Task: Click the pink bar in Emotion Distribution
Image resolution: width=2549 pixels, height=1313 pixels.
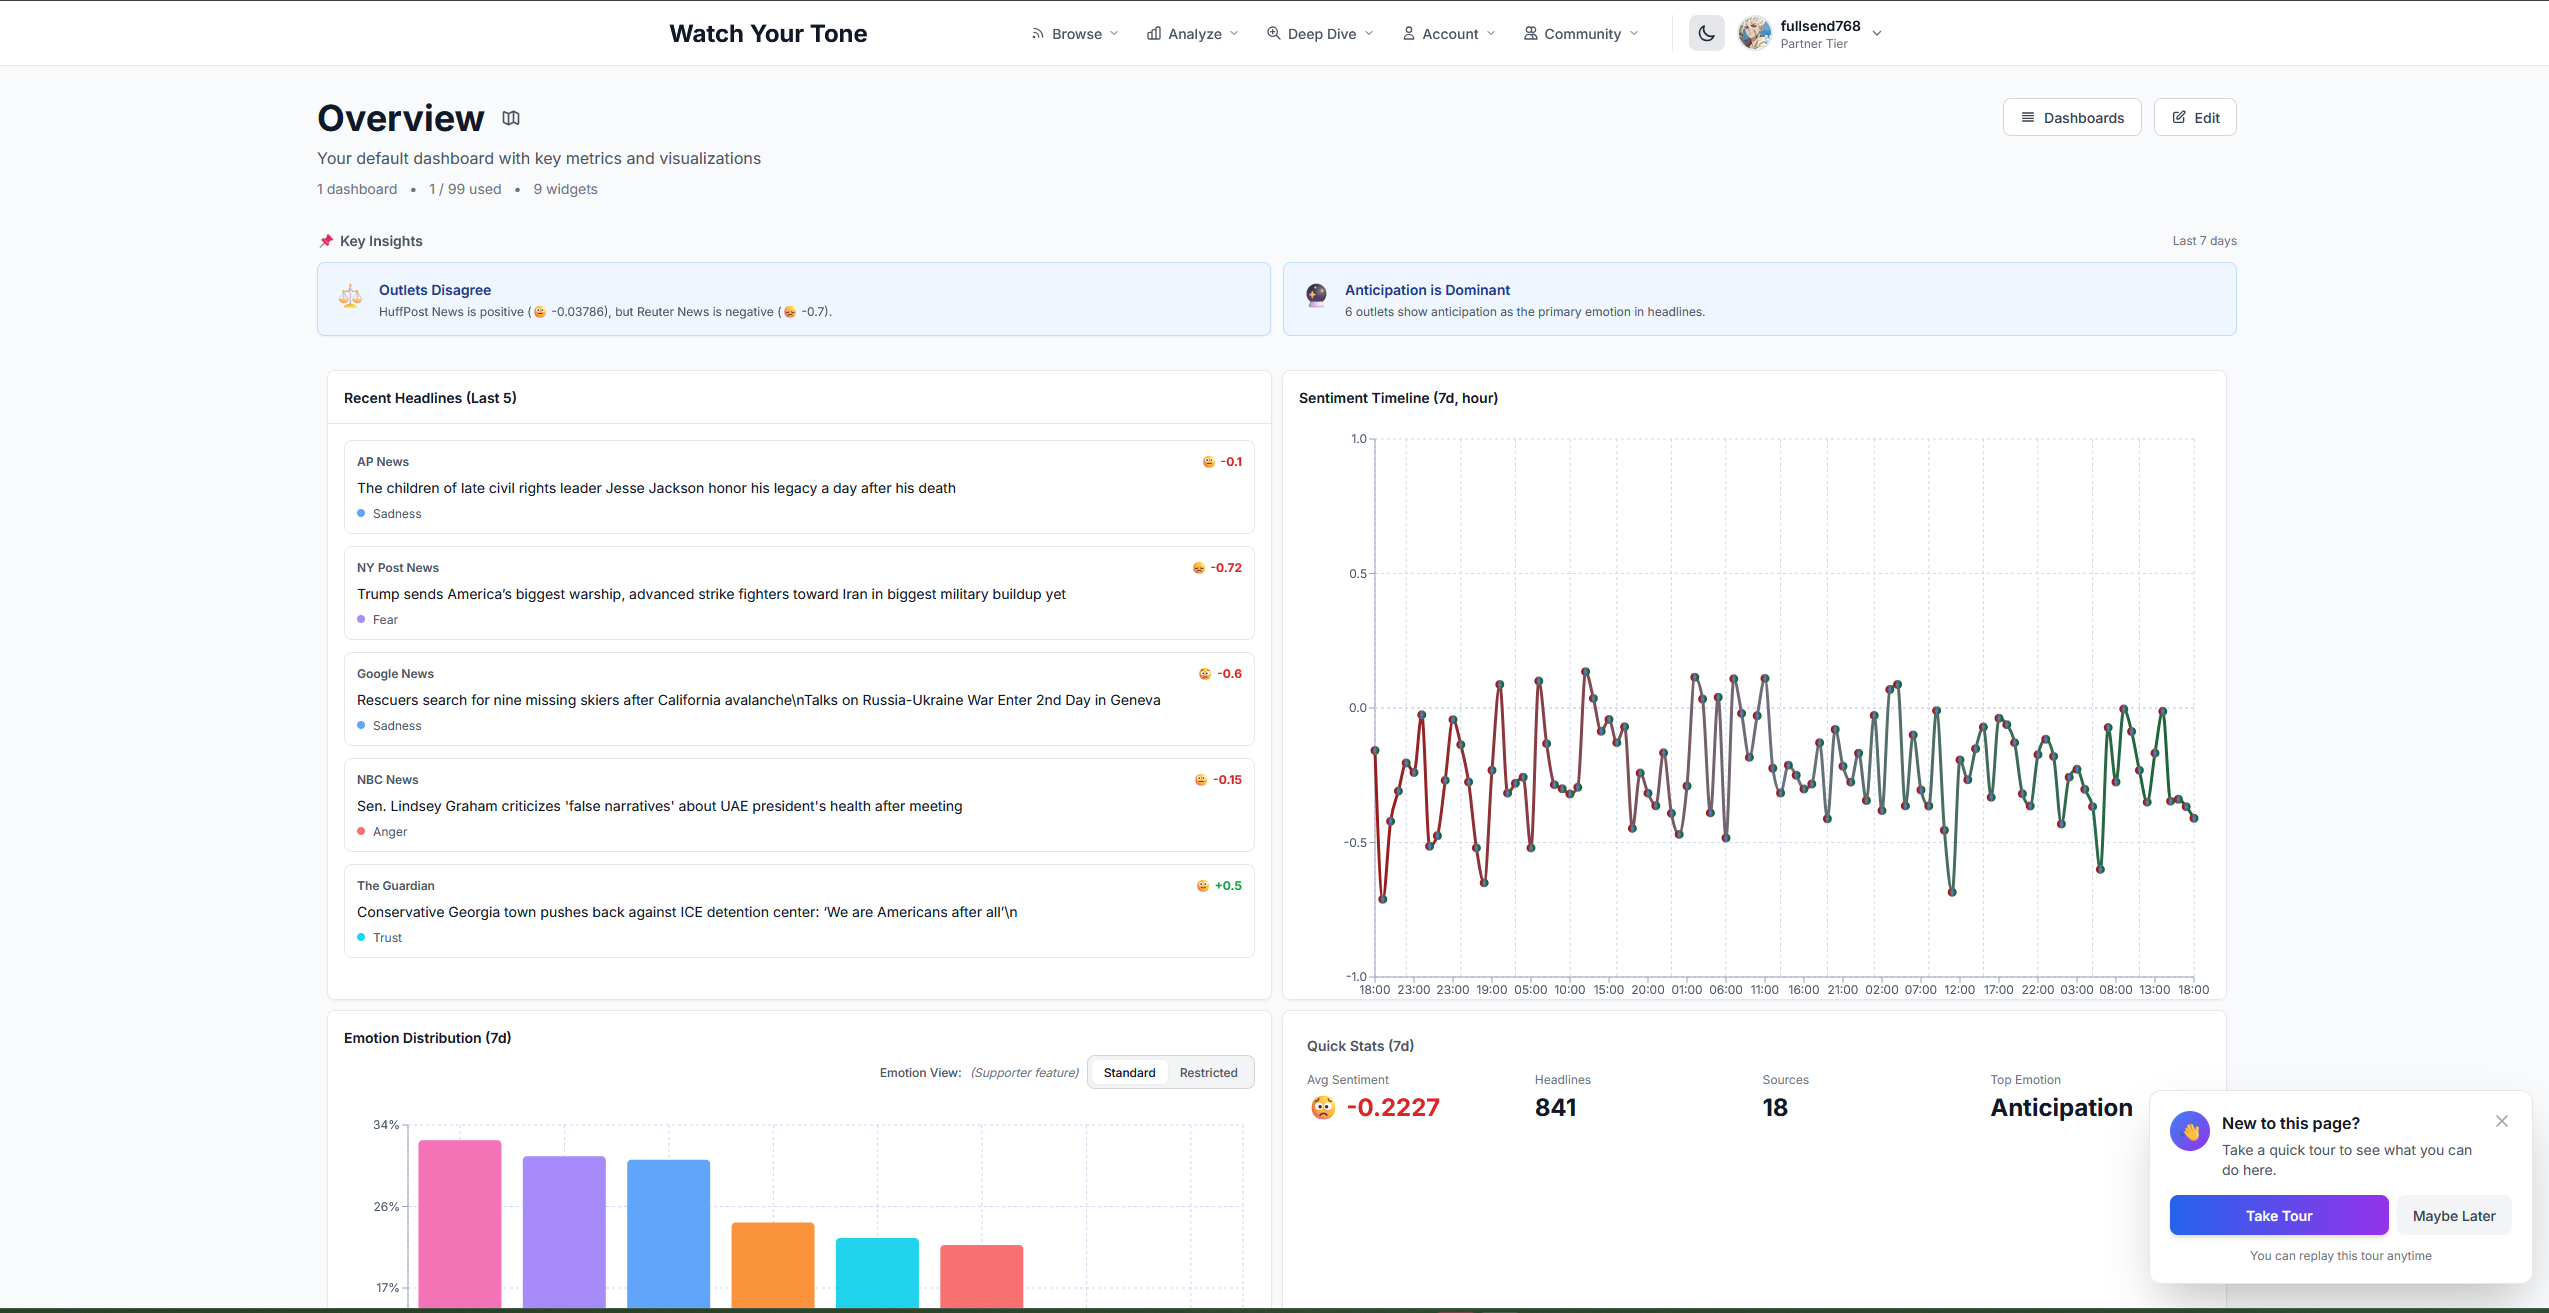Action: pyautogui.click(x=459, y=1222)
